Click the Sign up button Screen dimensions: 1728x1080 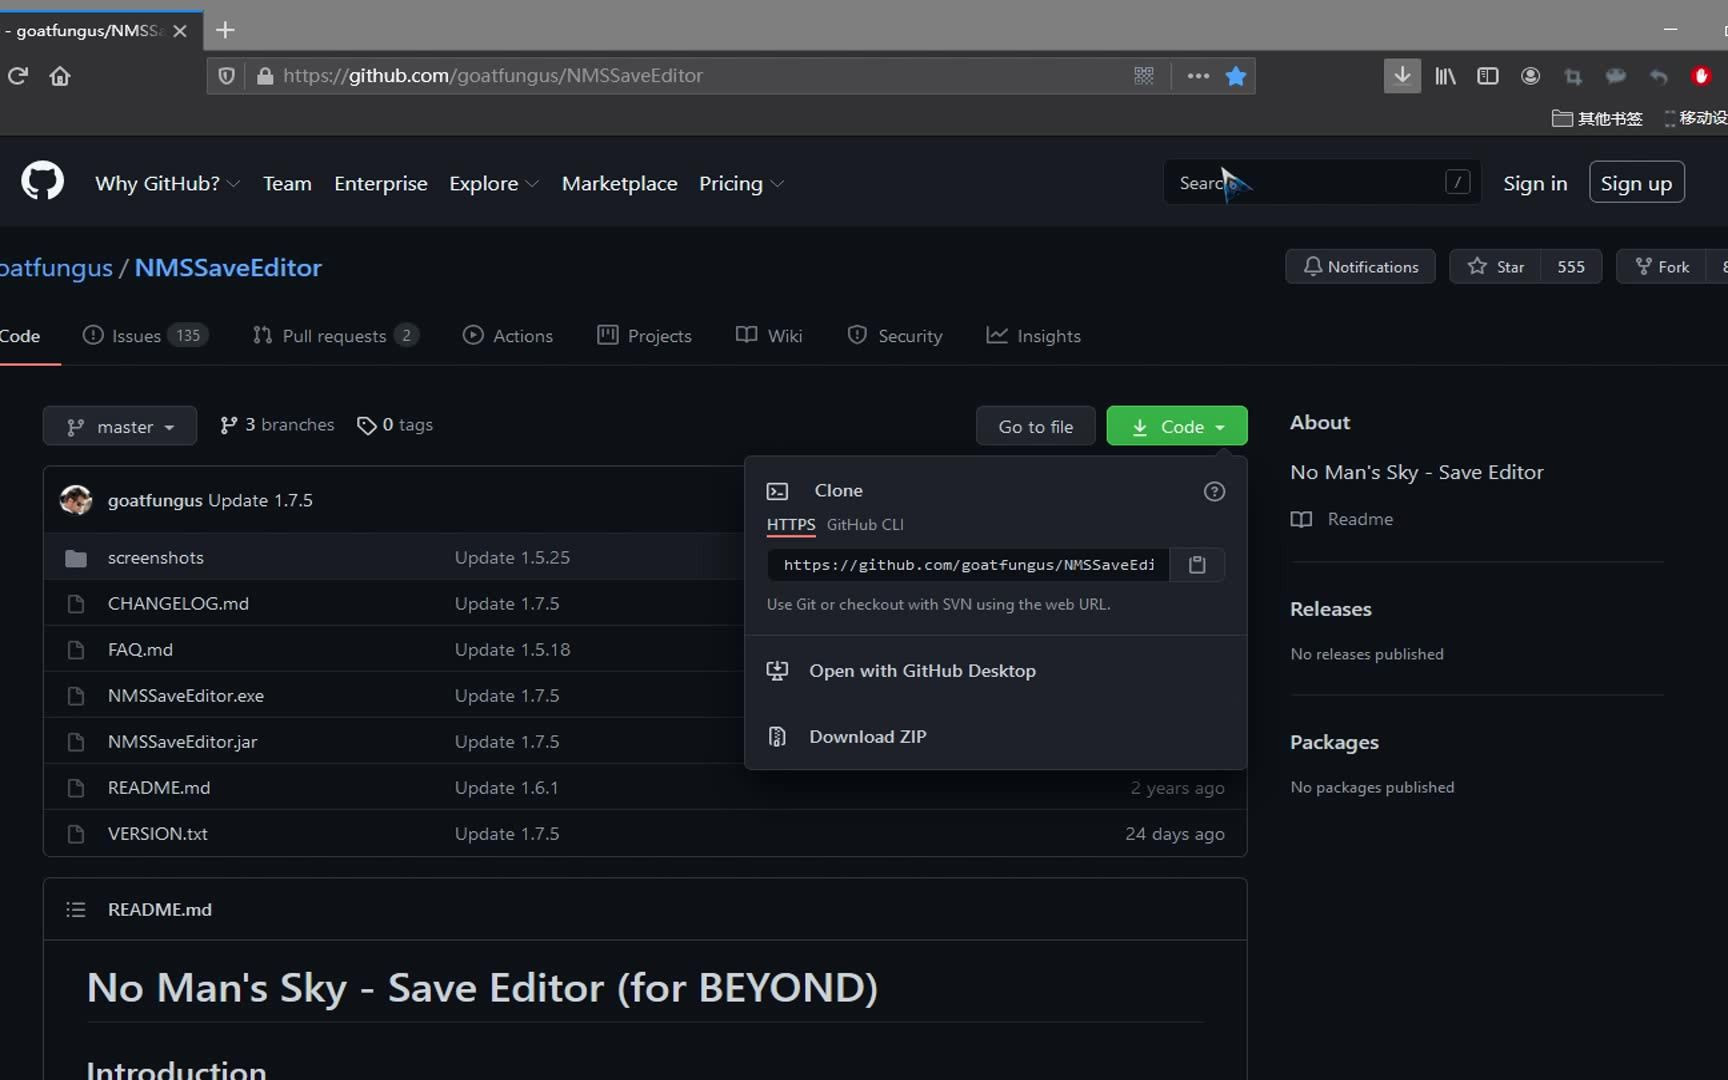point(1636,183)
